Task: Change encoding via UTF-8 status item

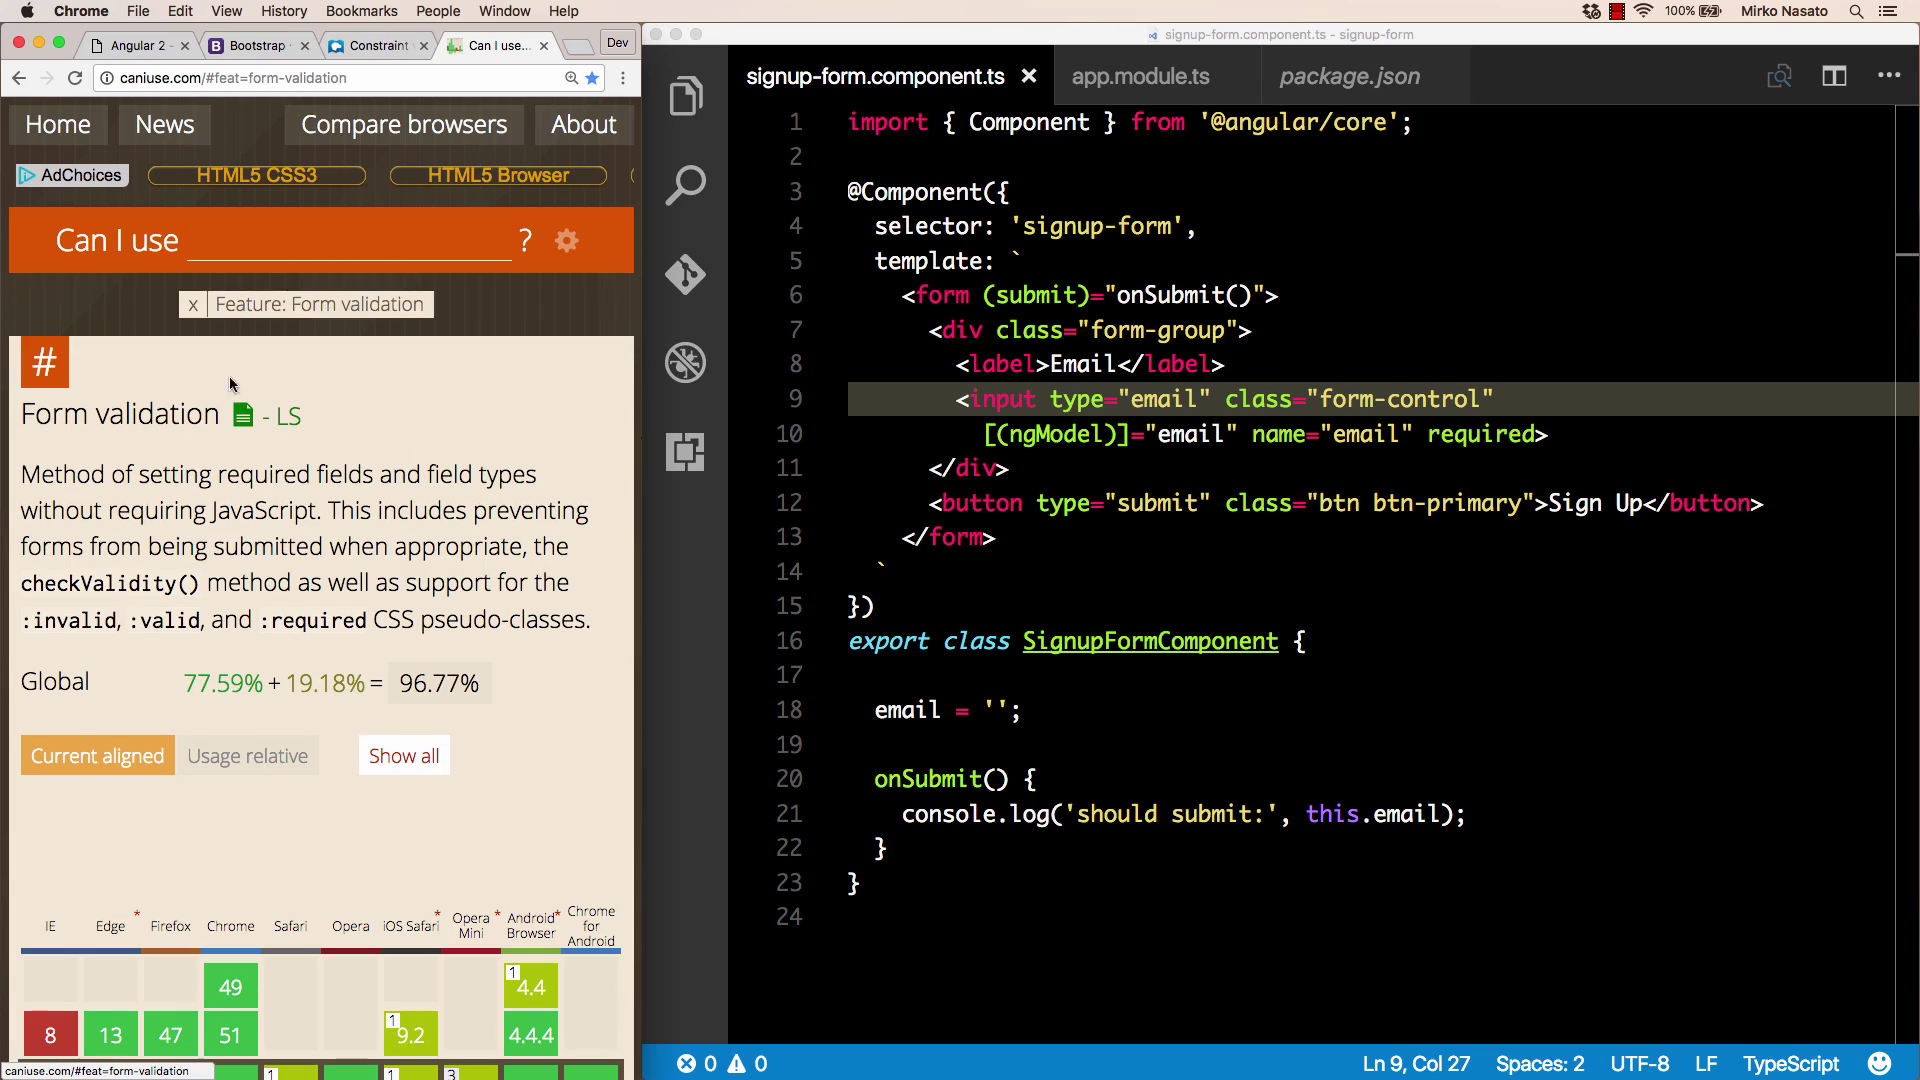Action: tap(1640, 1063)
